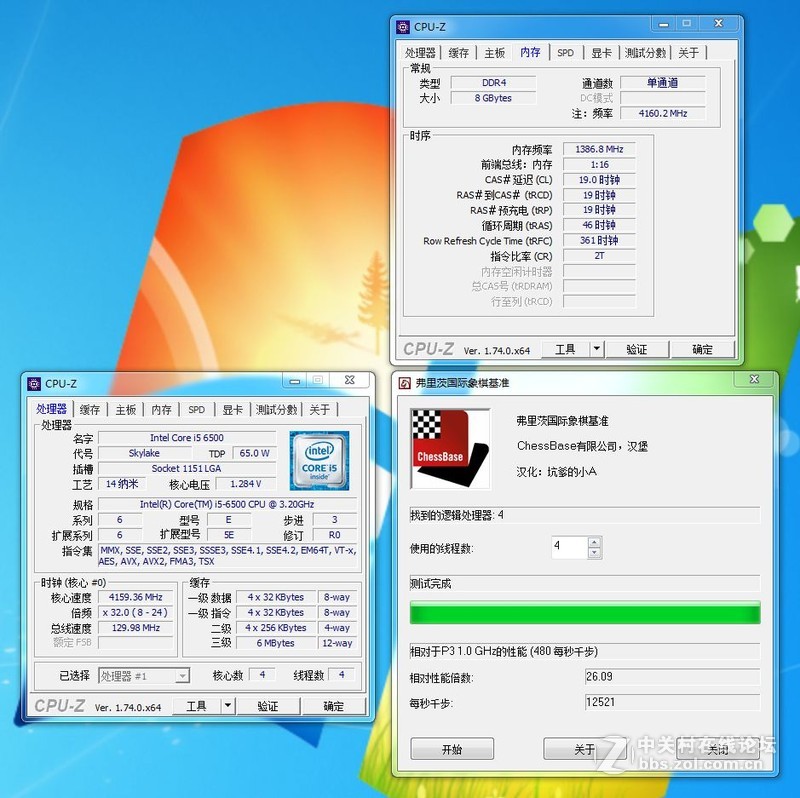800x798 pixels.
Task: Expand 工具 dropdown arrow in memory window
Action: click(597, 349)
